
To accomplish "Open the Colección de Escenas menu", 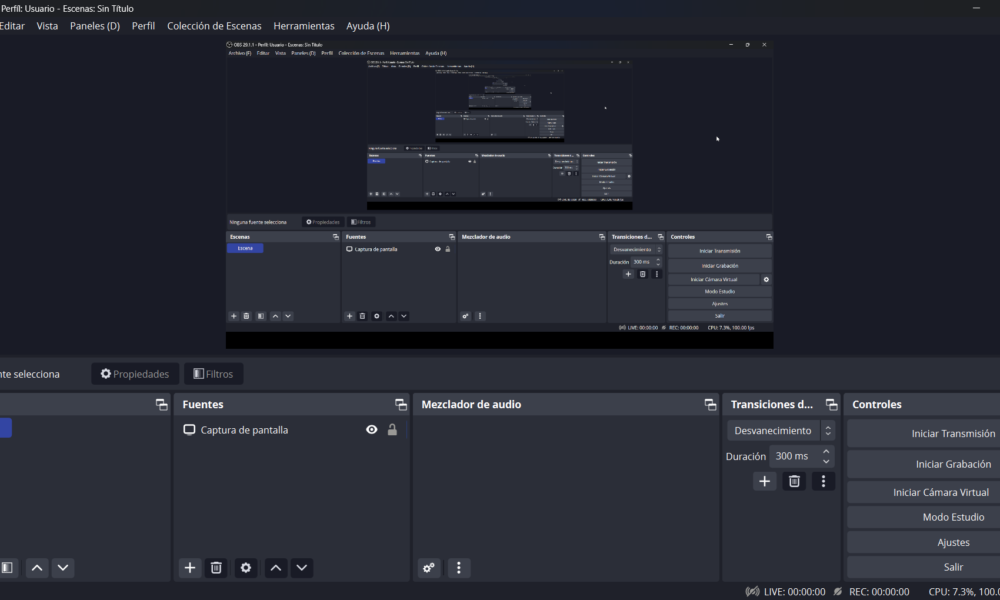I will point(214,26).
